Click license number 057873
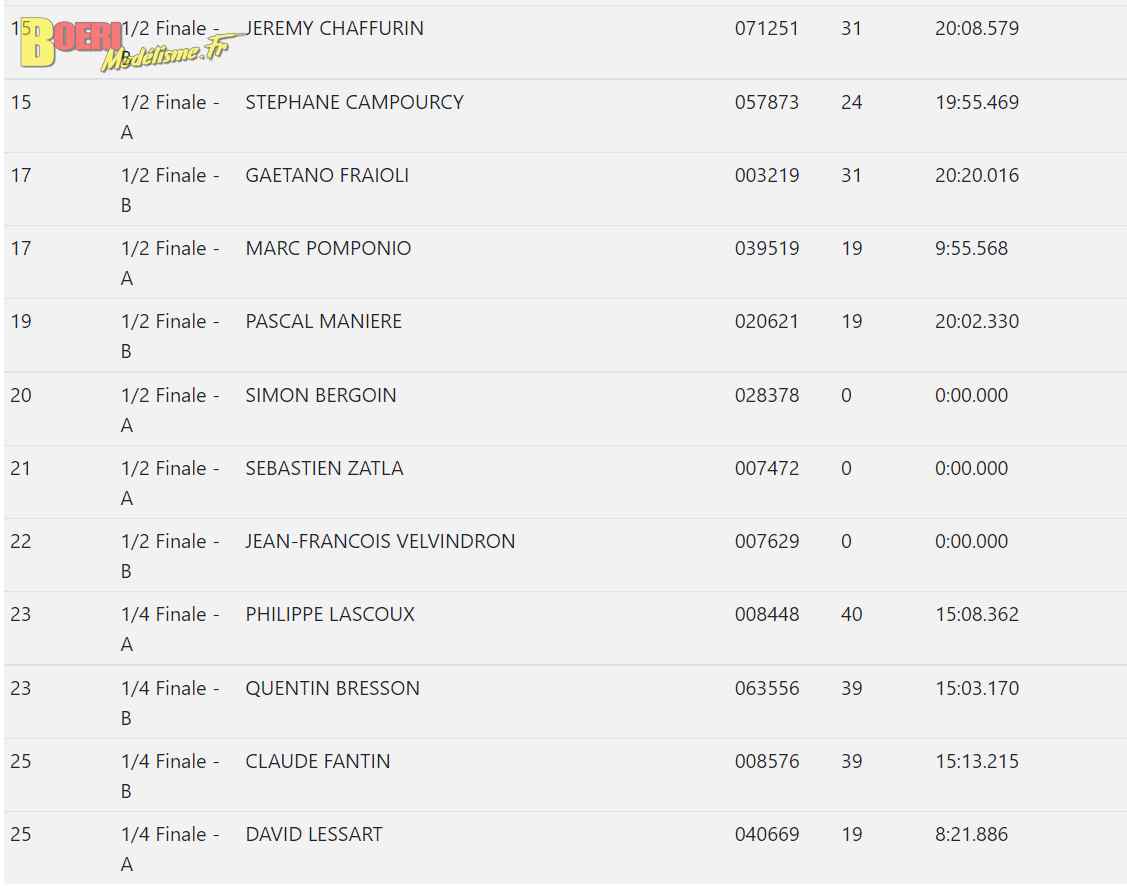 [x=766, y=102]
